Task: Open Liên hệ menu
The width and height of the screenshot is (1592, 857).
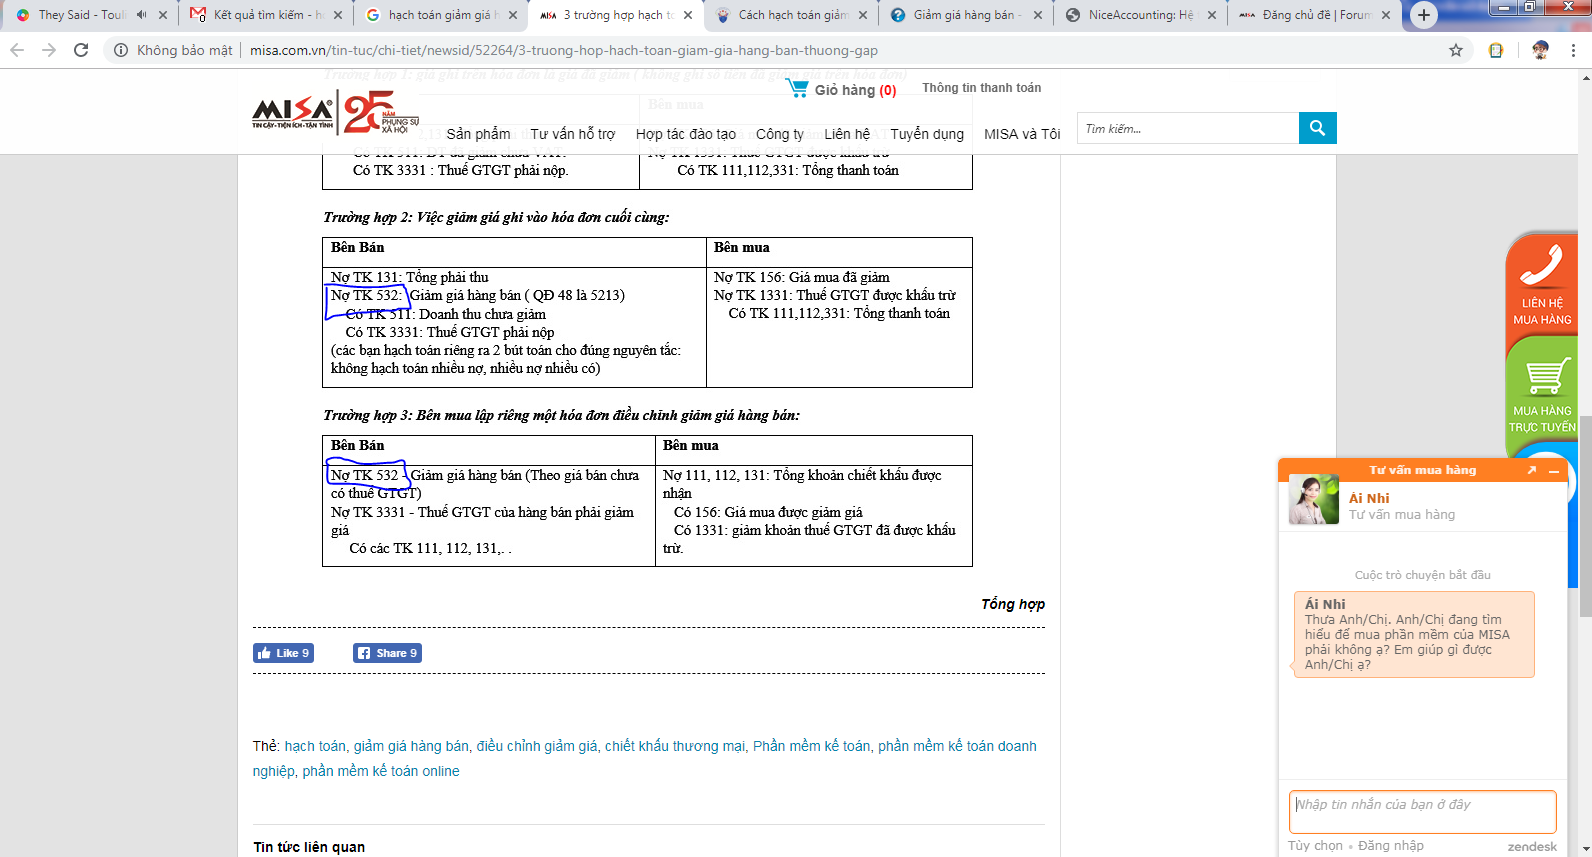Action: (x=847, y=134)
